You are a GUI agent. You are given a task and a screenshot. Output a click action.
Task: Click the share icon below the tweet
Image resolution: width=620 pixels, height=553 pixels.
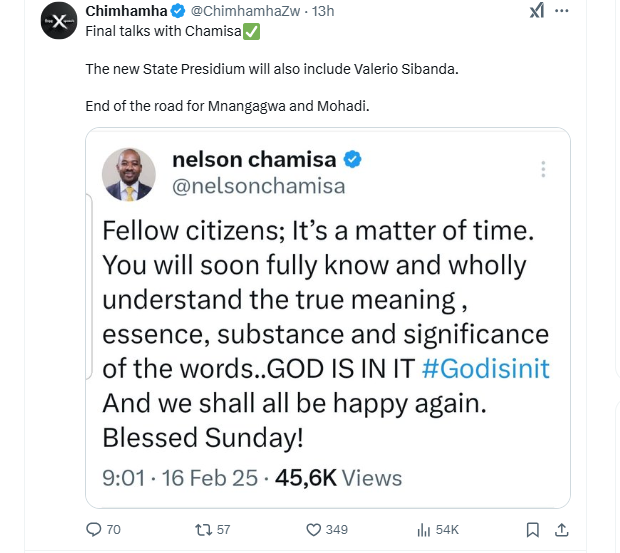click(562, 529)
